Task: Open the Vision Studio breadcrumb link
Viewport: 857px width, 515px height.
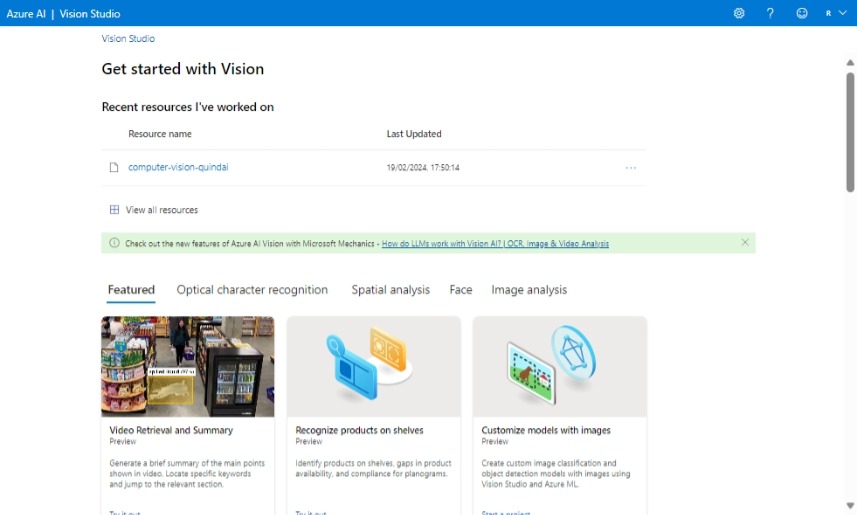Action: point(128,38)
